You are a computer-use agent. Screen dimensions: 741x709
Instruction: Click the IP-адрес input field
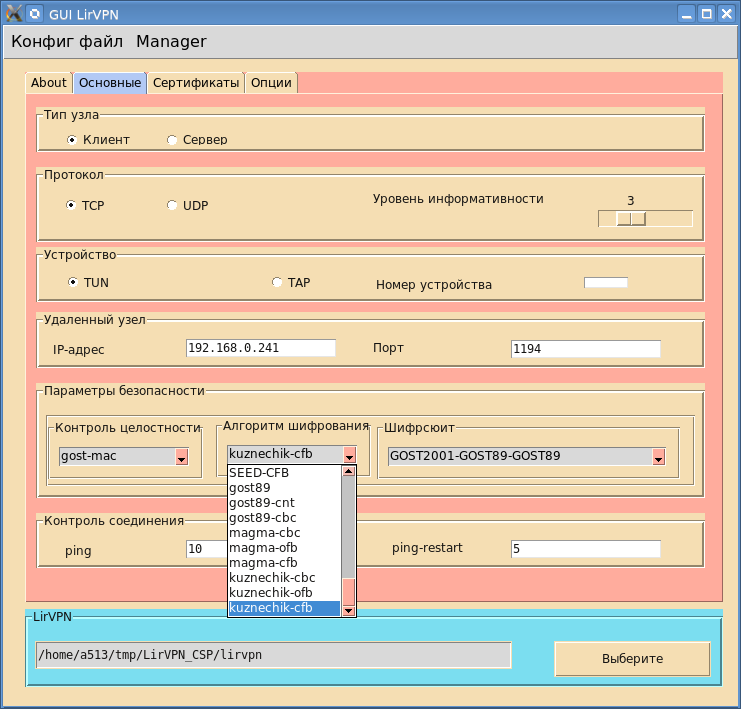(260, 348)
